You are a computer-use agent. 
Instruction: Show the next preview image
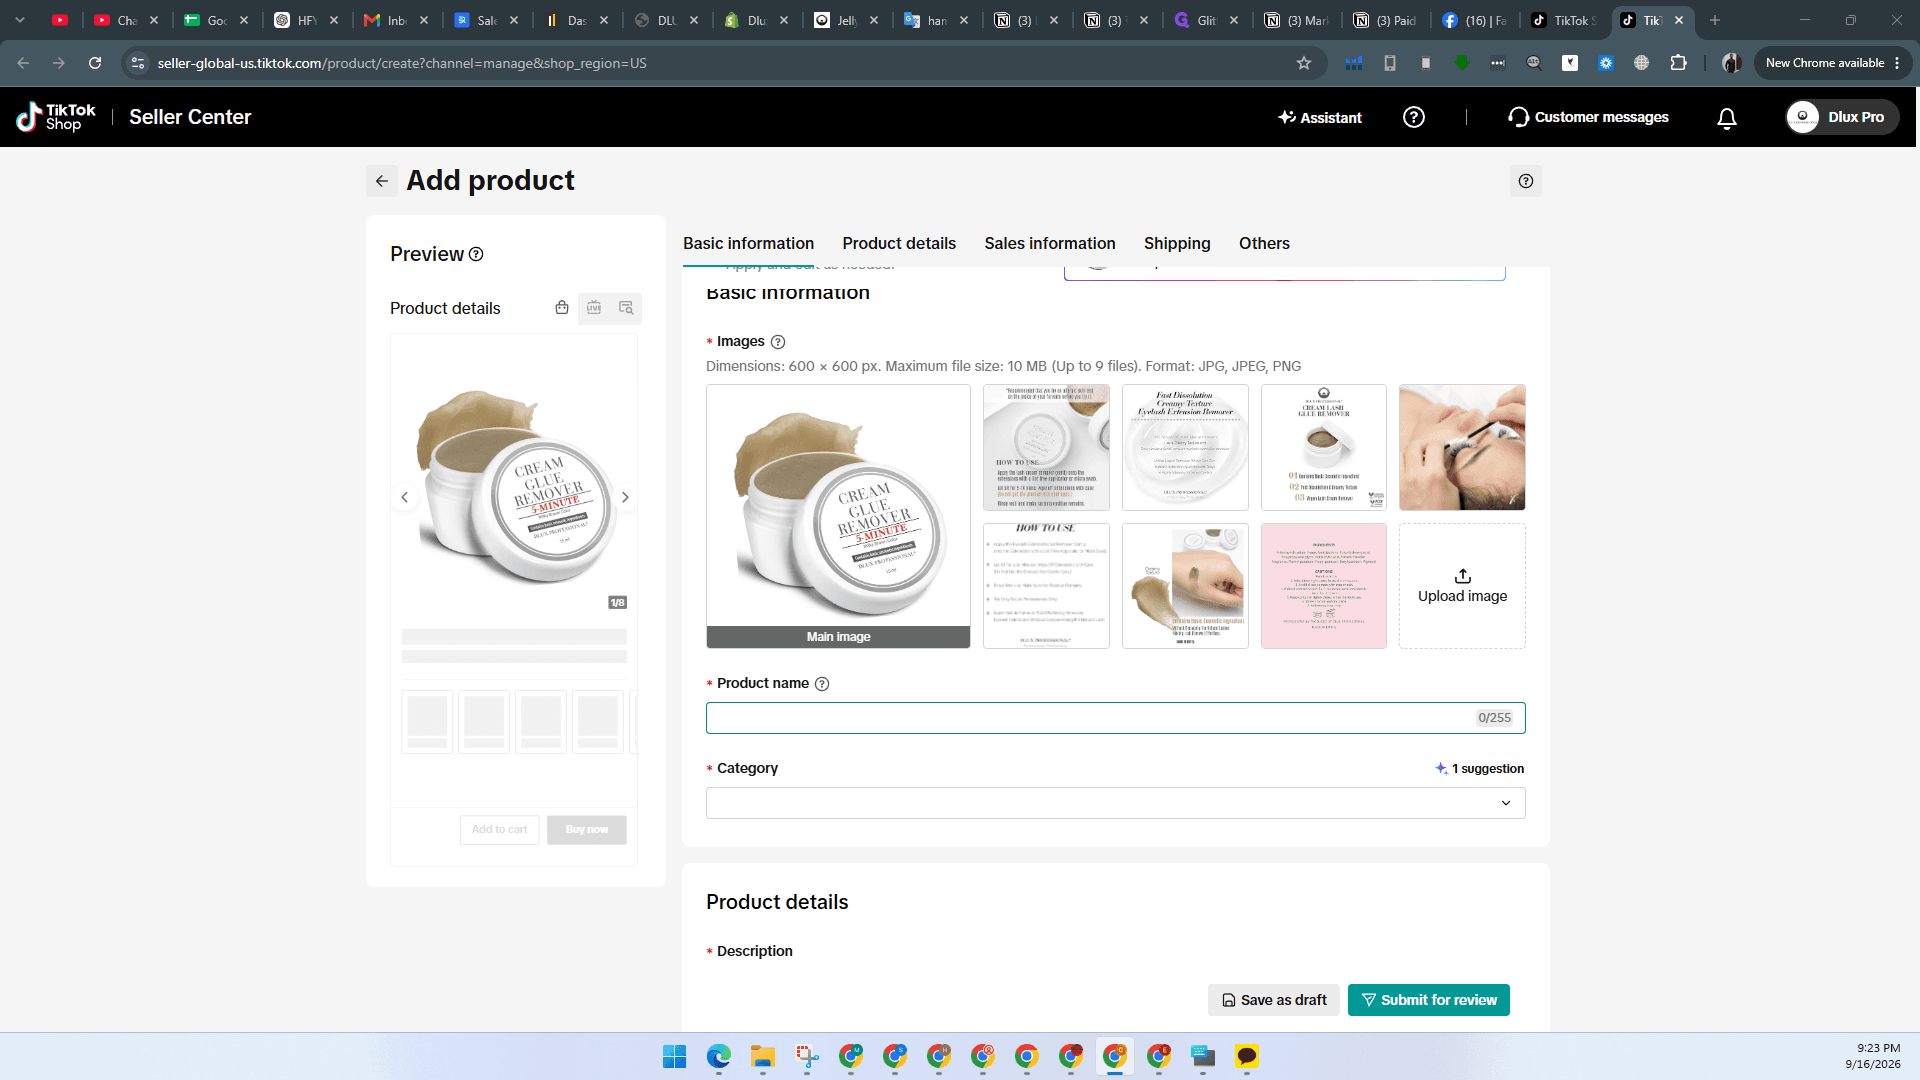625,497
